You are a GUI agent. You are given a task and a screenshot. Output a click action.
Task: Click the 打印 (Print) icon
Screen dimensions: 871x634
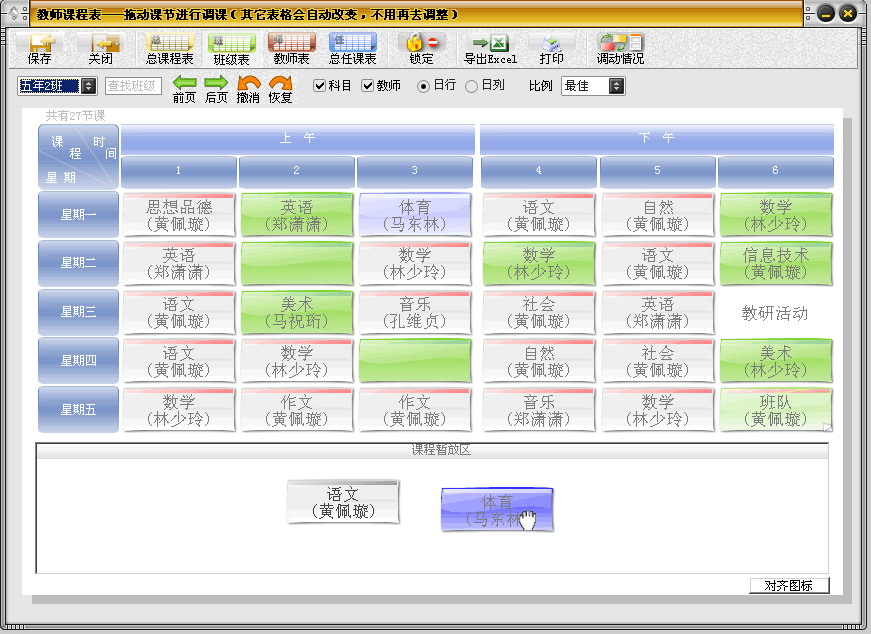[x=551, y=48]
